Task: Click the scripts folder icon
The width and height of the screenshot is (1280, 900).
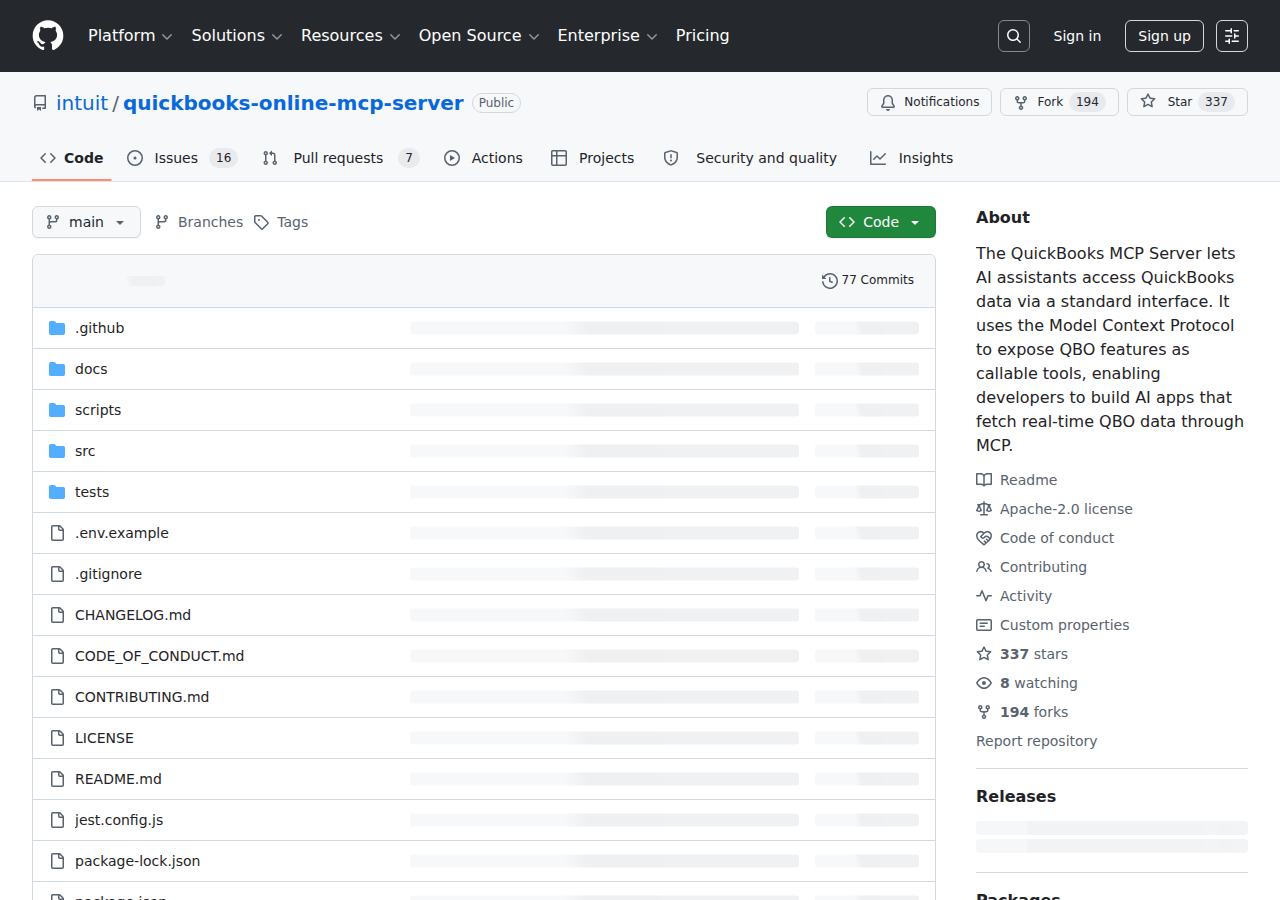Action: click(x=57, y=410)
